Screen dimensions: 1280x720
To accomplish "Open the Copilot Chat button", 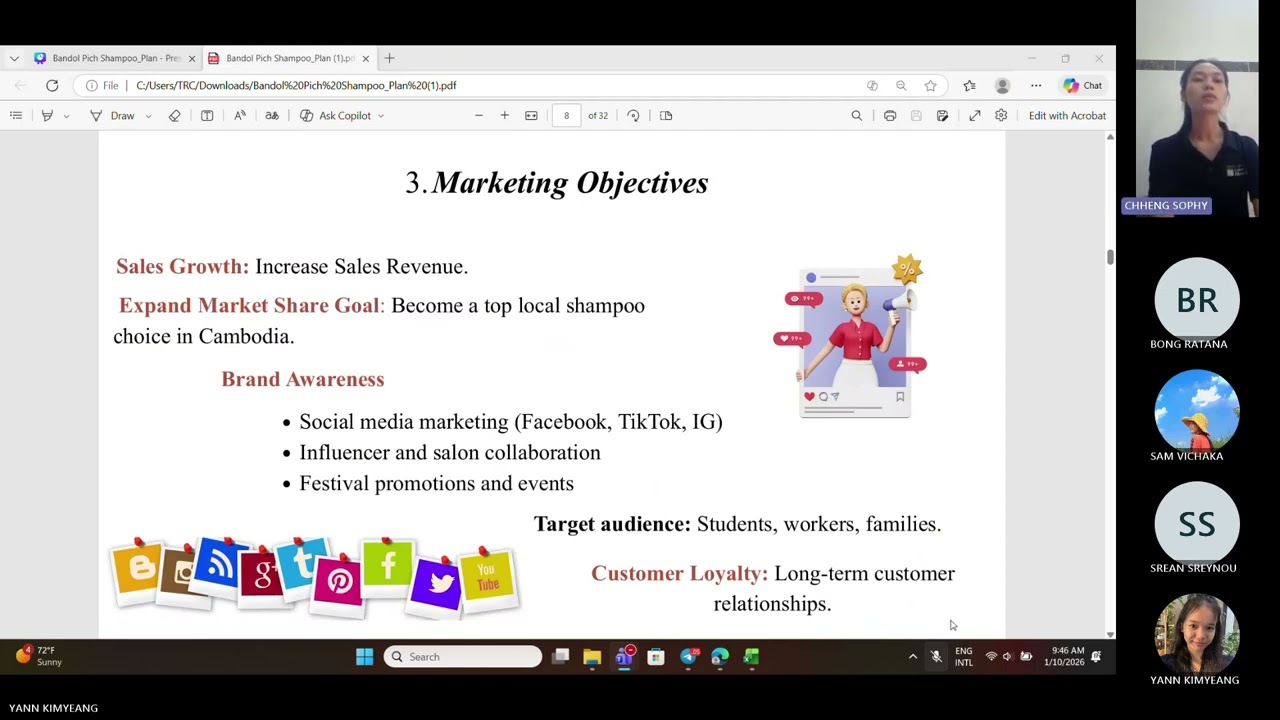I will tap(1083, 86).
